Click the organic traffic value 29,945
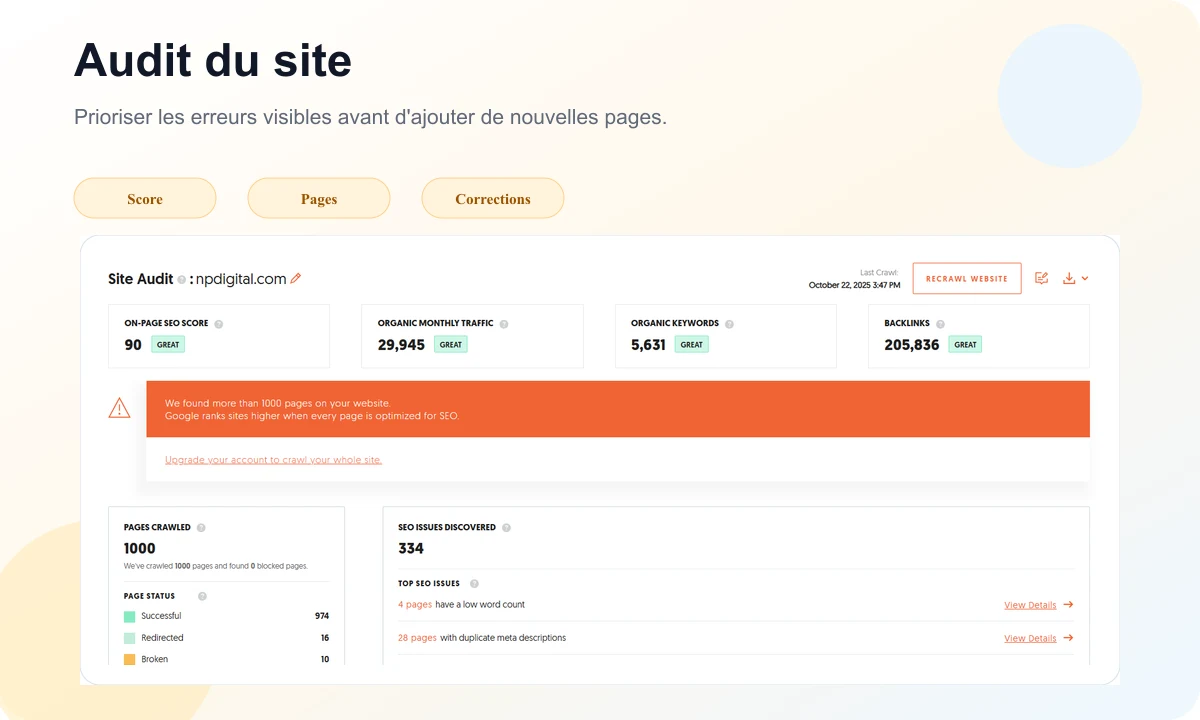Viewport: 1200px width, 720px height. coord(401,345)
